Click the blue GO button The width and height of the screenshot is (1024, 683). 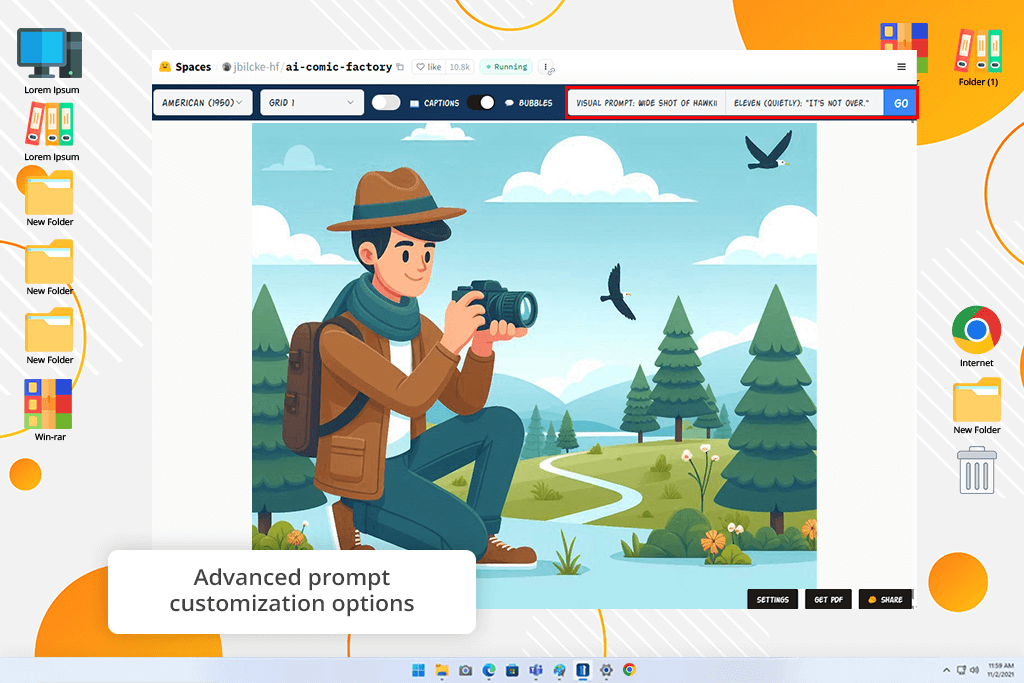point(901,103)
